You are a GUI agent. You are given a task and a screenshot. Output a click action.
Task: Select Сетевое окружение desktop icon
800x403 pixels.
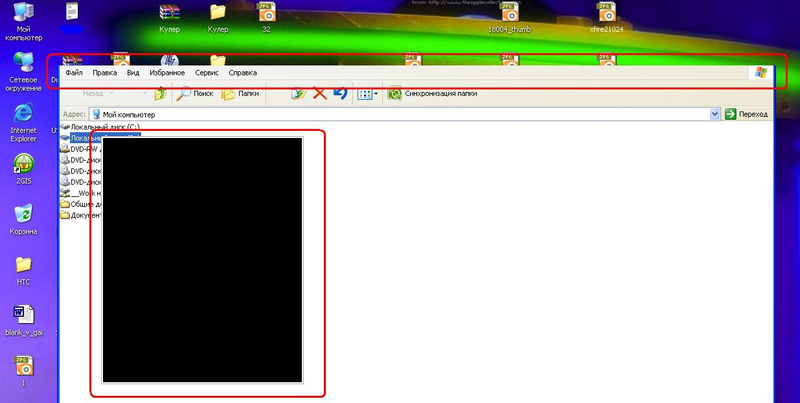[23, 71]
